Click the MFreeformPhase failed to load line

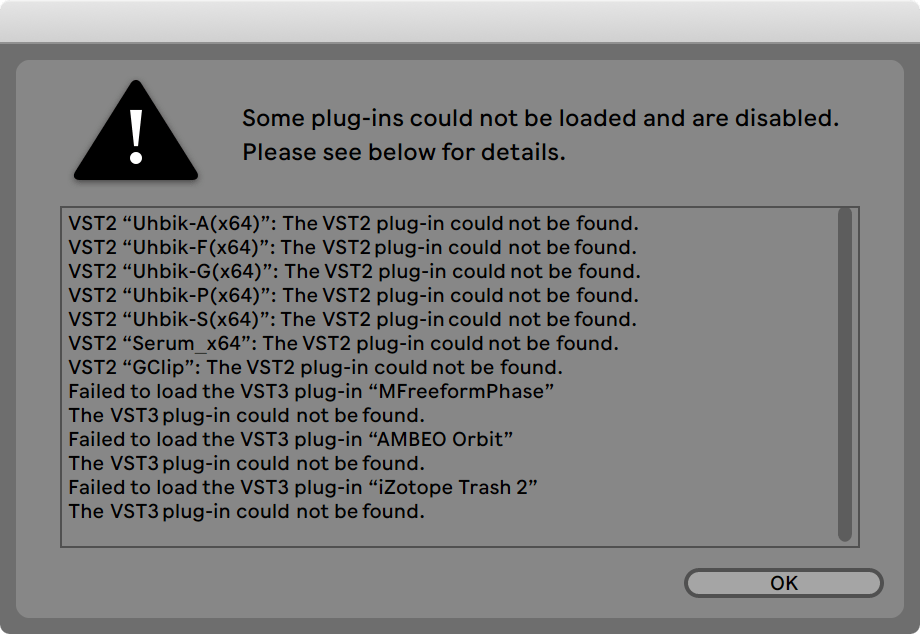311,391
